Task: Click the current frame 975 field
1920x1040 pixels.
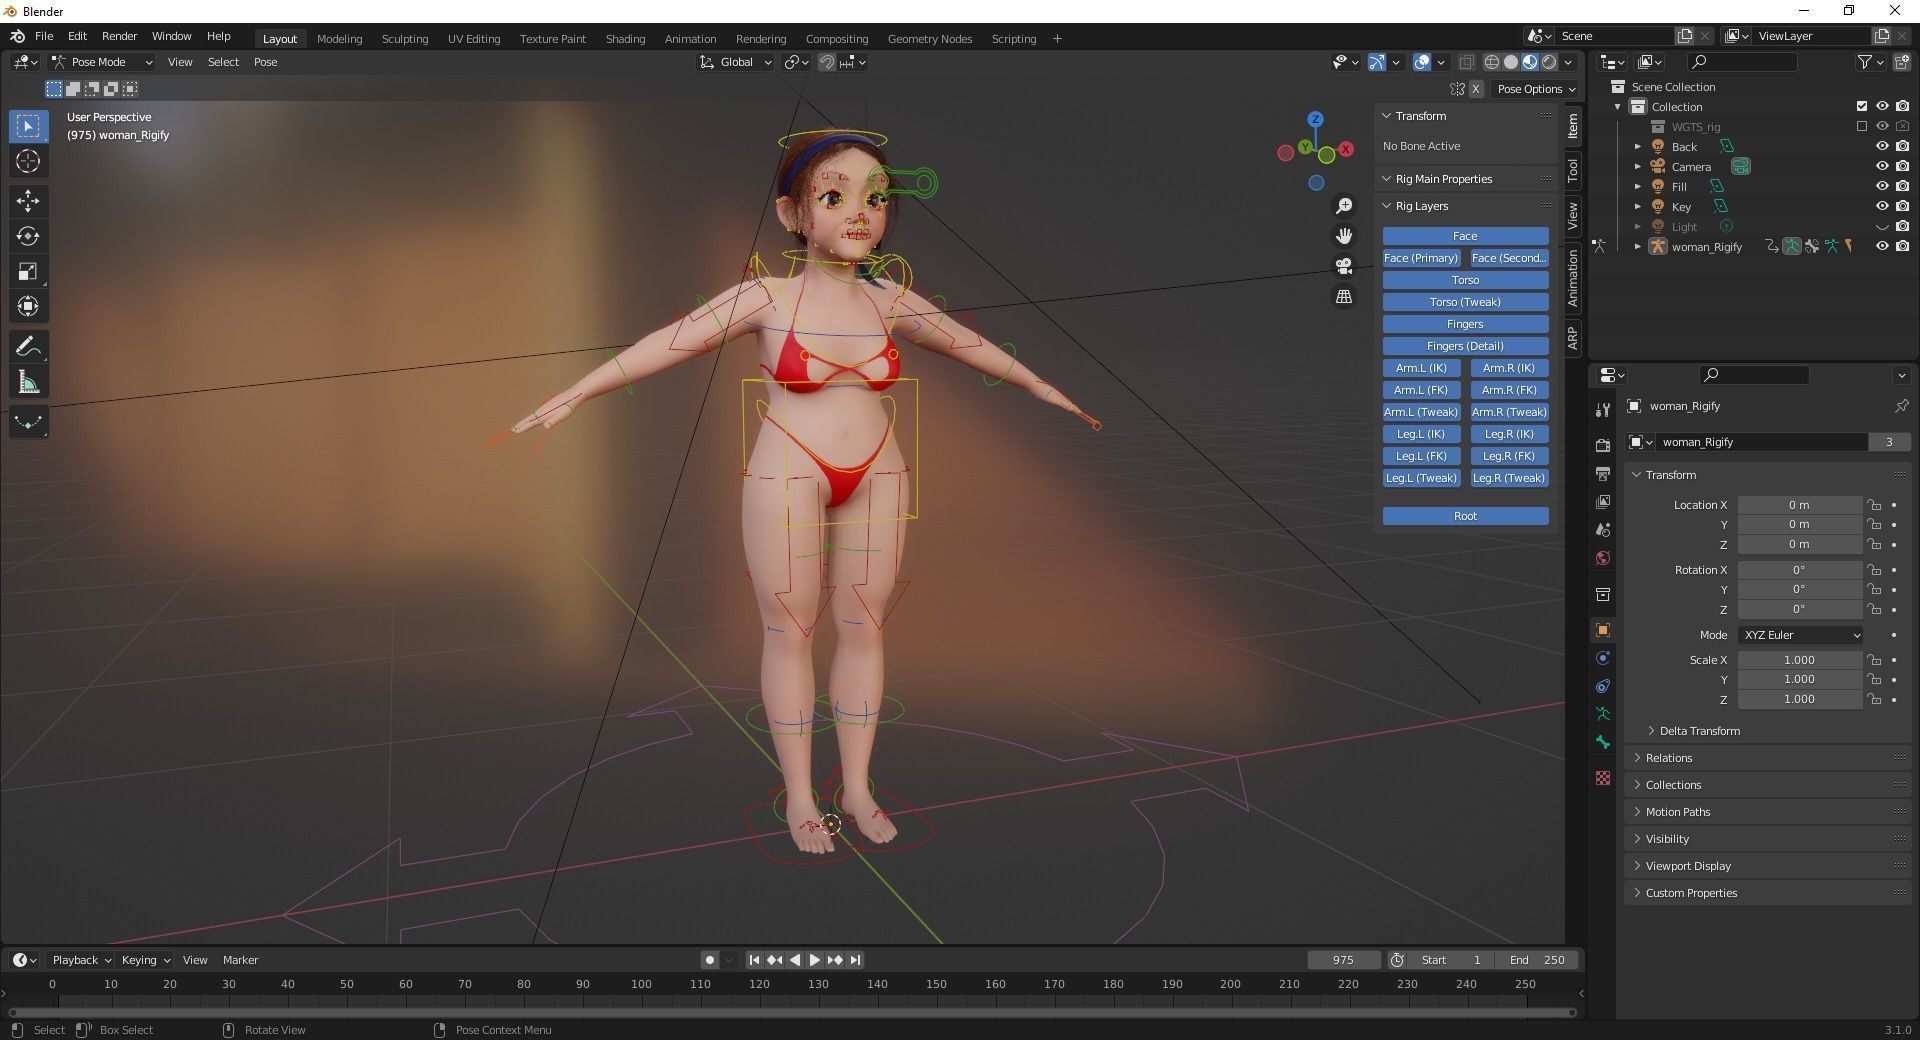Action: tap(1343, 960)
